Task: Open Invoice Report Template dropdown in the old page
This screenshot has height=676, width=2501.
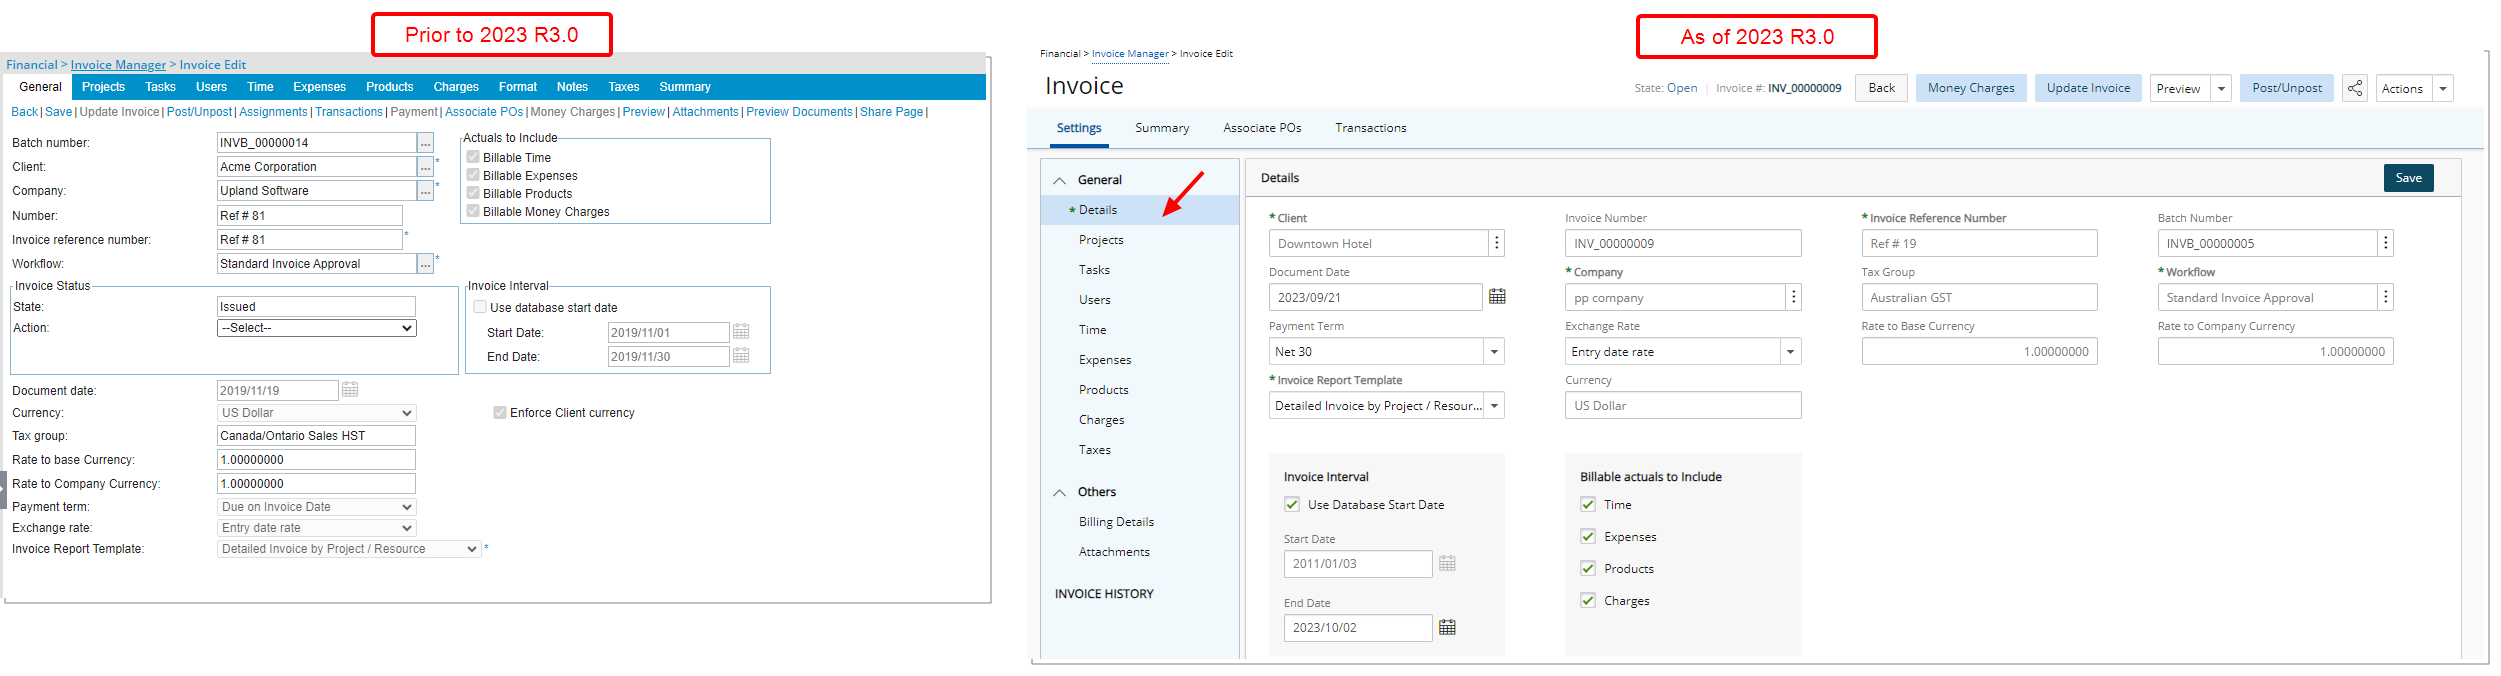Action: [349, 549]
